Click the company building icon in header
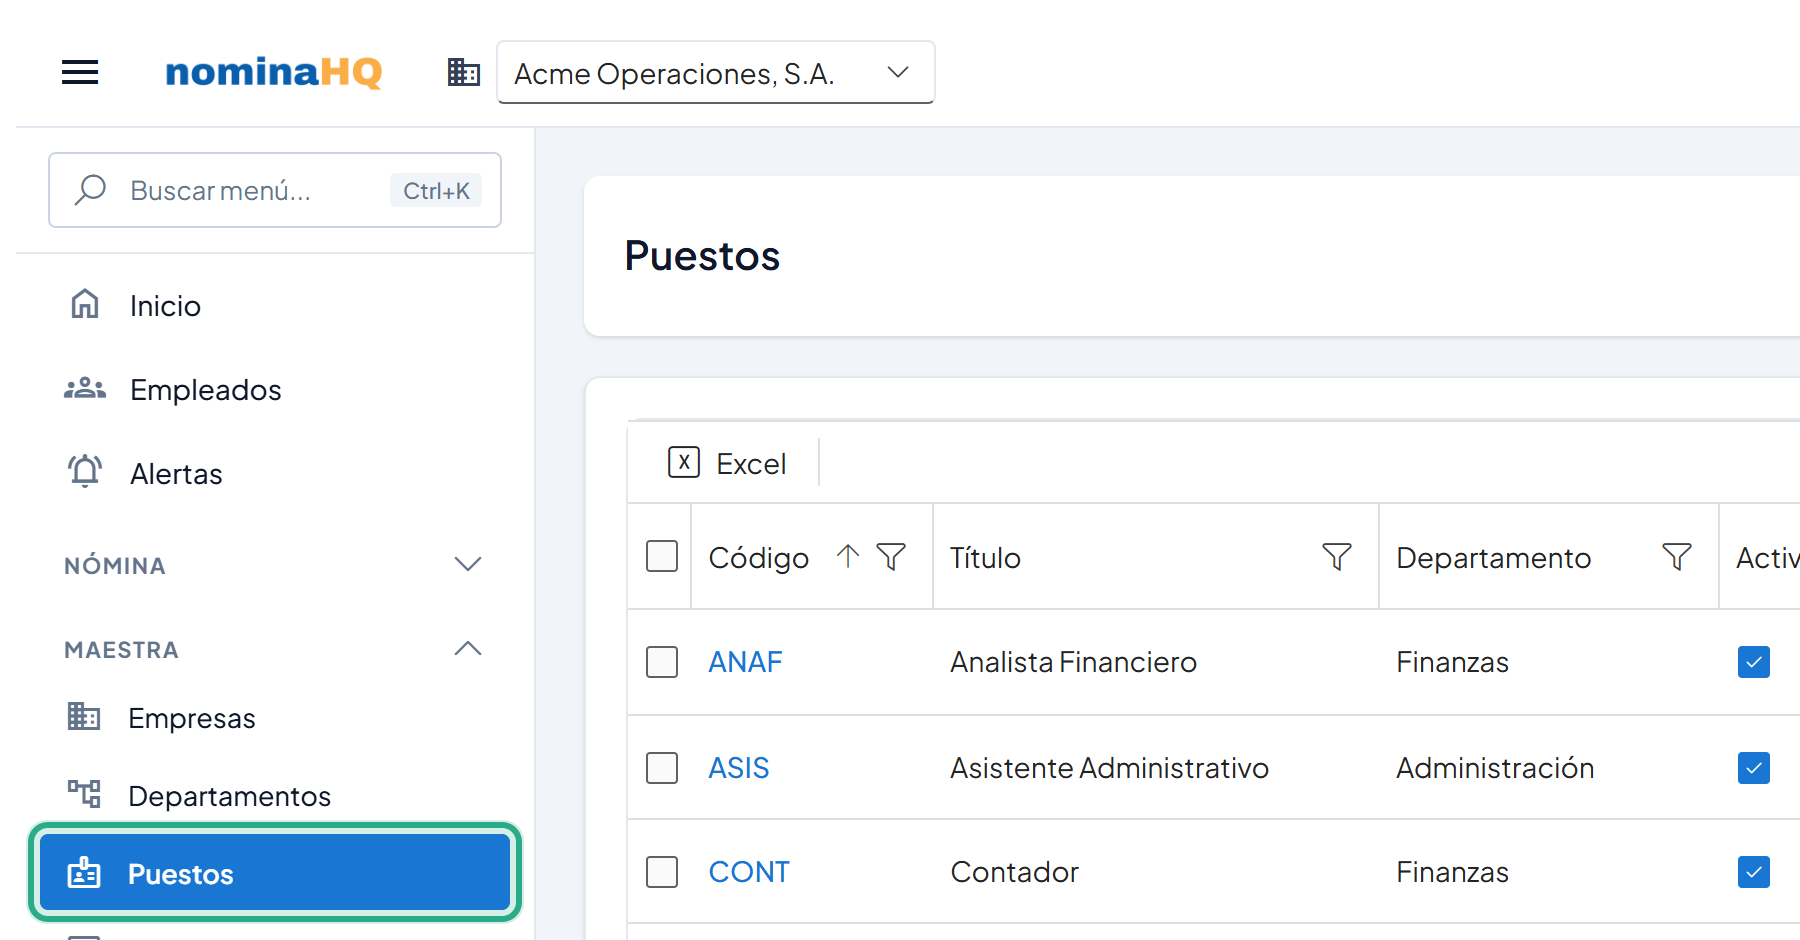1800x940 pixels. point(464,72)
